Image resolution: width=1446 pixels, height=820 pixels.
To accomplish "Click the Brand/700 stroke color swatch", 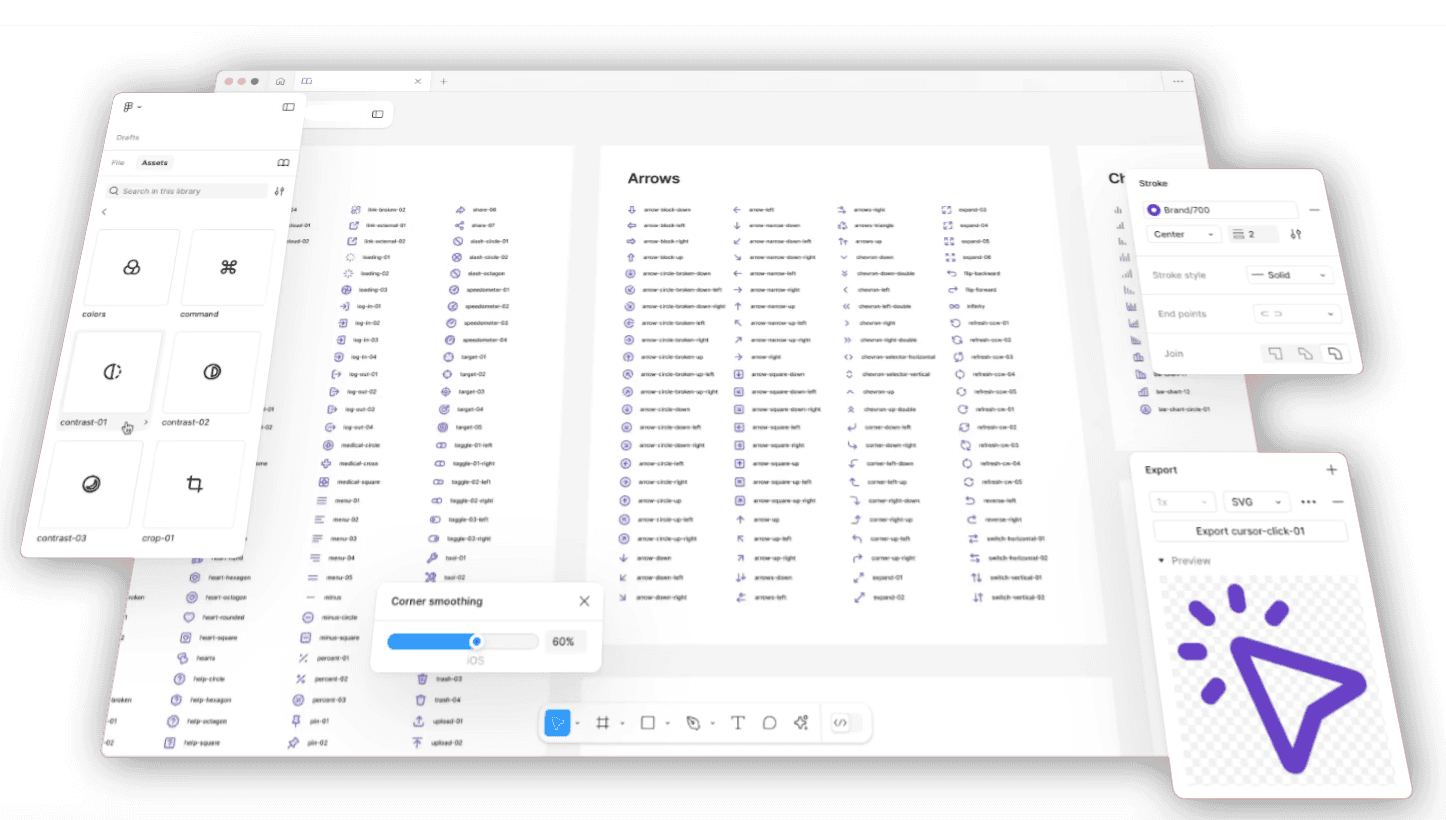I will tap(1154, 210).
